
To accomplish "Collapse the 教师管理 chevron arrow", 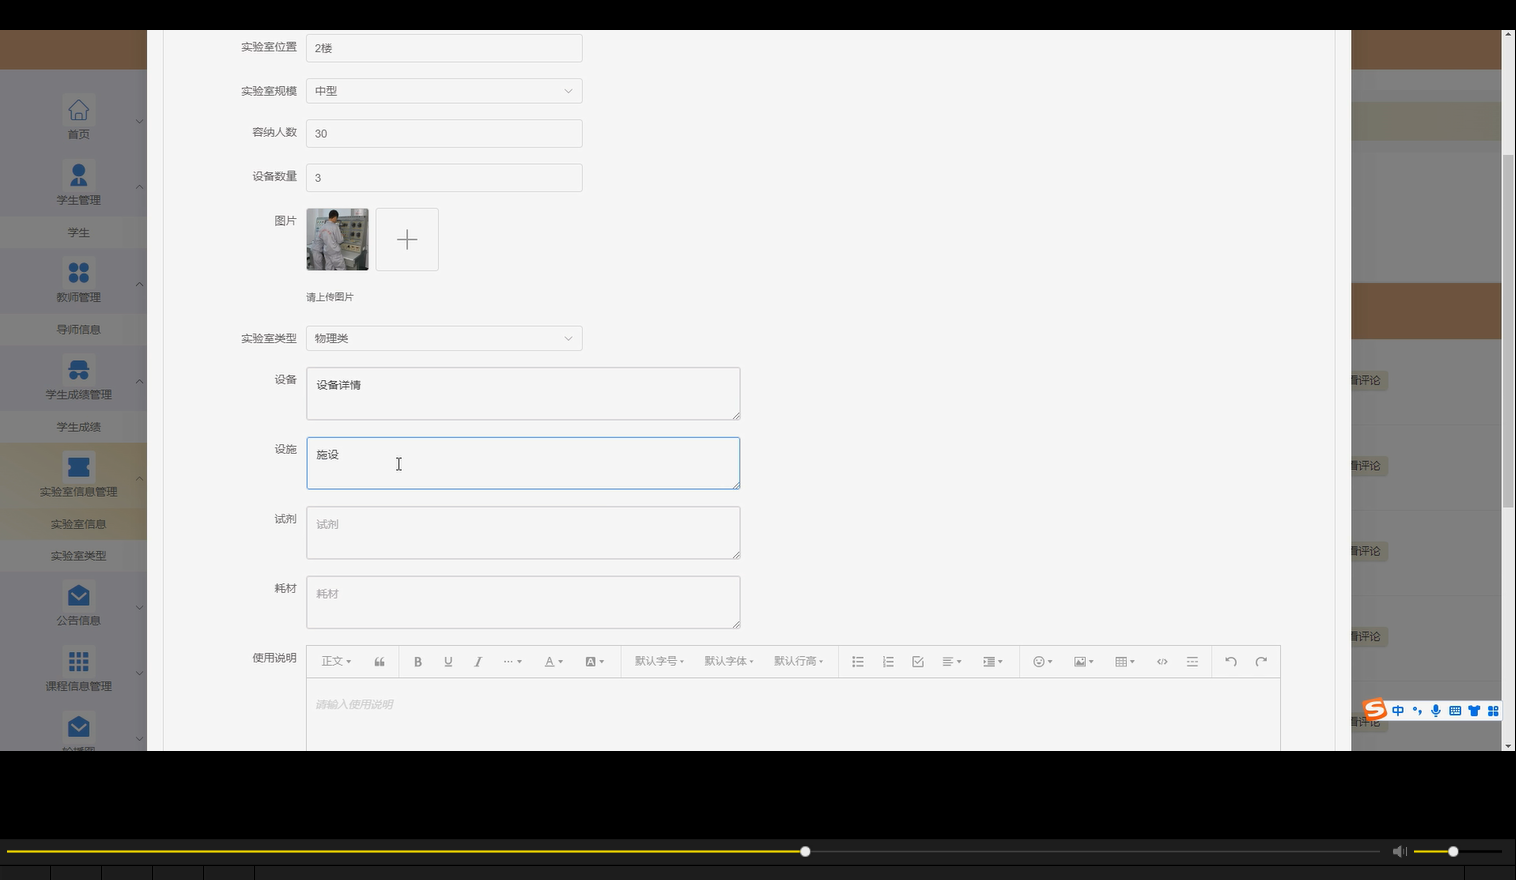I will tap(139, 284).
